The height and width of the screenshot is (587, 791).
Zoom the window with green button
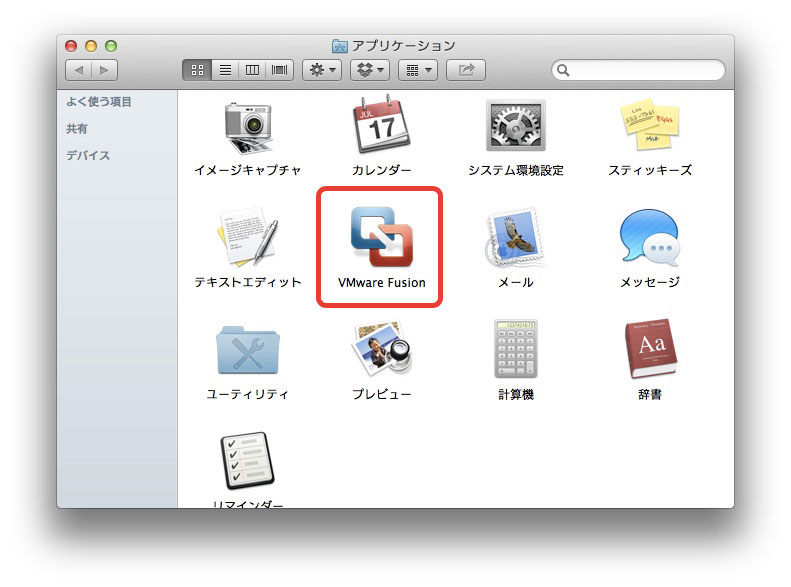pyautogui.click(x=111, y=46)
